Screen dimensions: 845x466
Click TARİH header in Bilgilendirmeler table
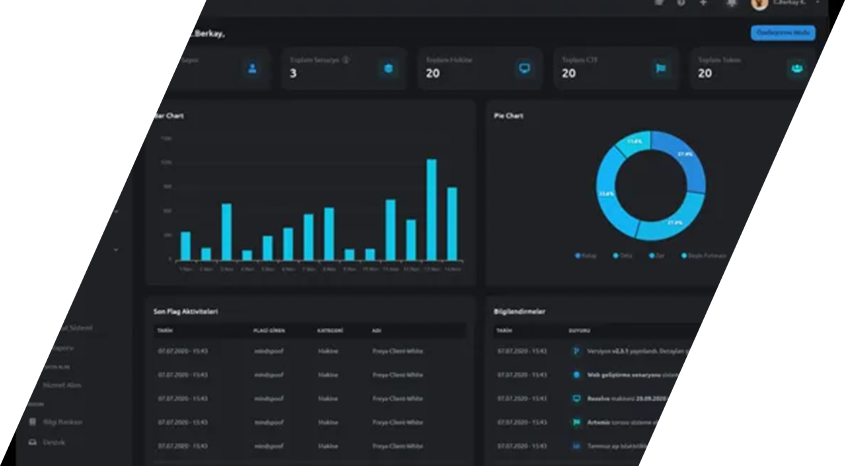tap(504, 331)
